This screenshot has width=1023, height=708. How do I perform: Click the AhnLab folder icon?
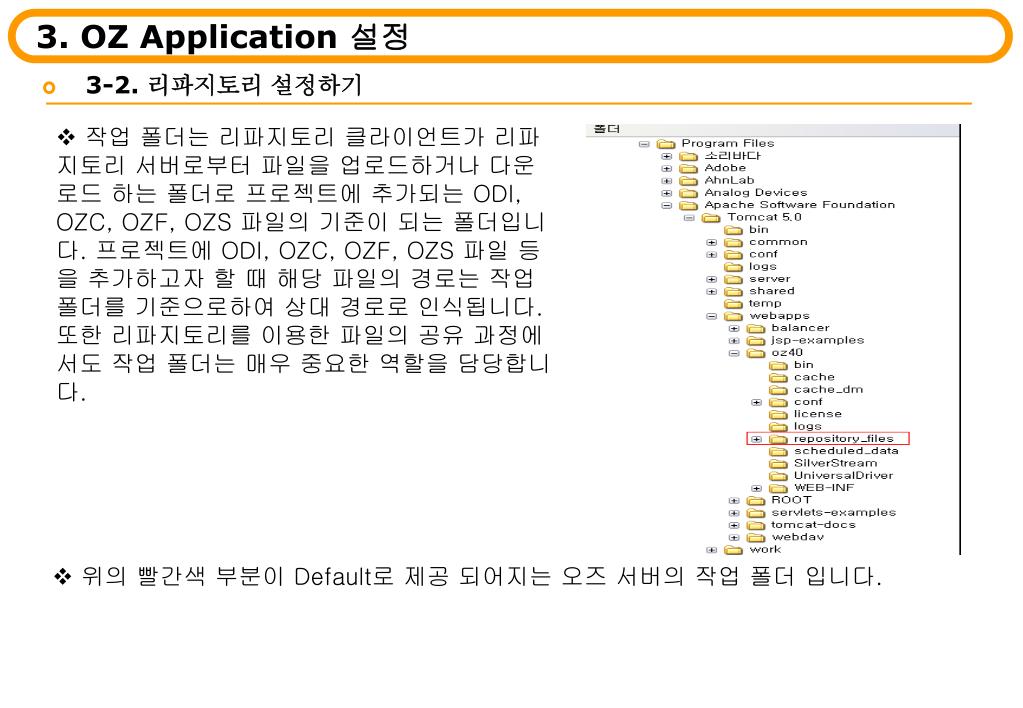[x=688, y=181]
